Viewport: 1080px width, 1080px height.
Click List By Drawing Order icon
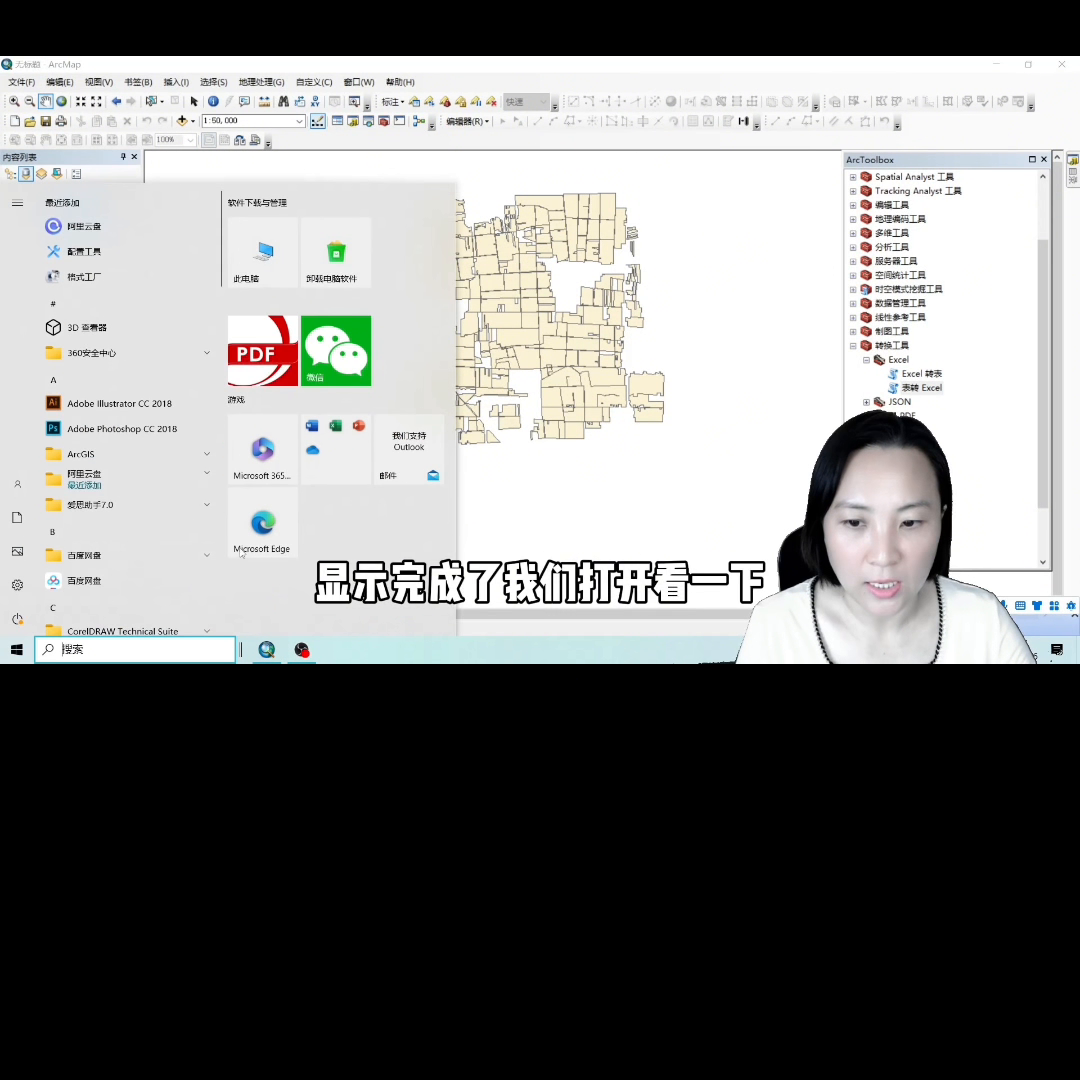click(x=10, y=174)
